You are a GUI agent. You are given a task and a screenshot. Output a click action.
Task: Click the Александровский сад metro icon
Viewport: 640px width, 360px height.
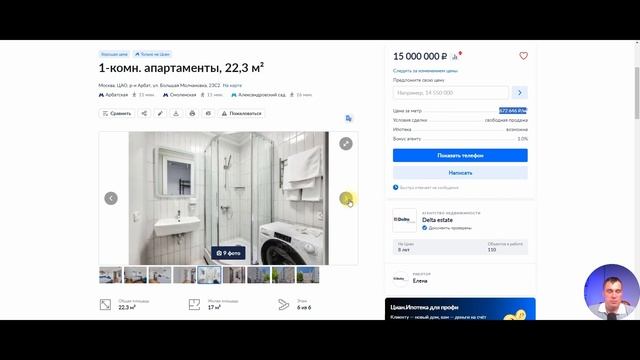tap(234, 95)
